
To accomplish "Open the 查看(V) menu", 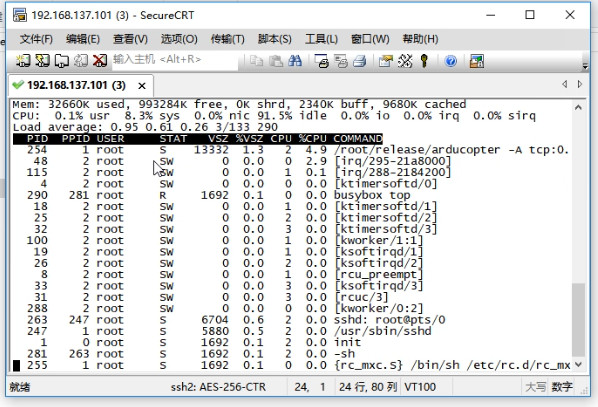I will [x=130, y=39].
